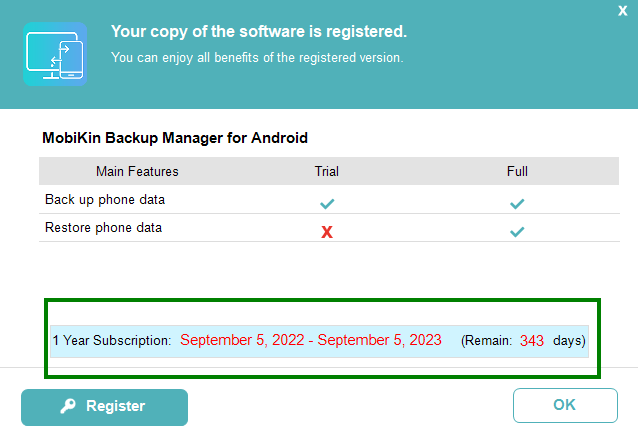638x438 pixels.
Task: Click the Full column header
Action: [x=517, y=171]
